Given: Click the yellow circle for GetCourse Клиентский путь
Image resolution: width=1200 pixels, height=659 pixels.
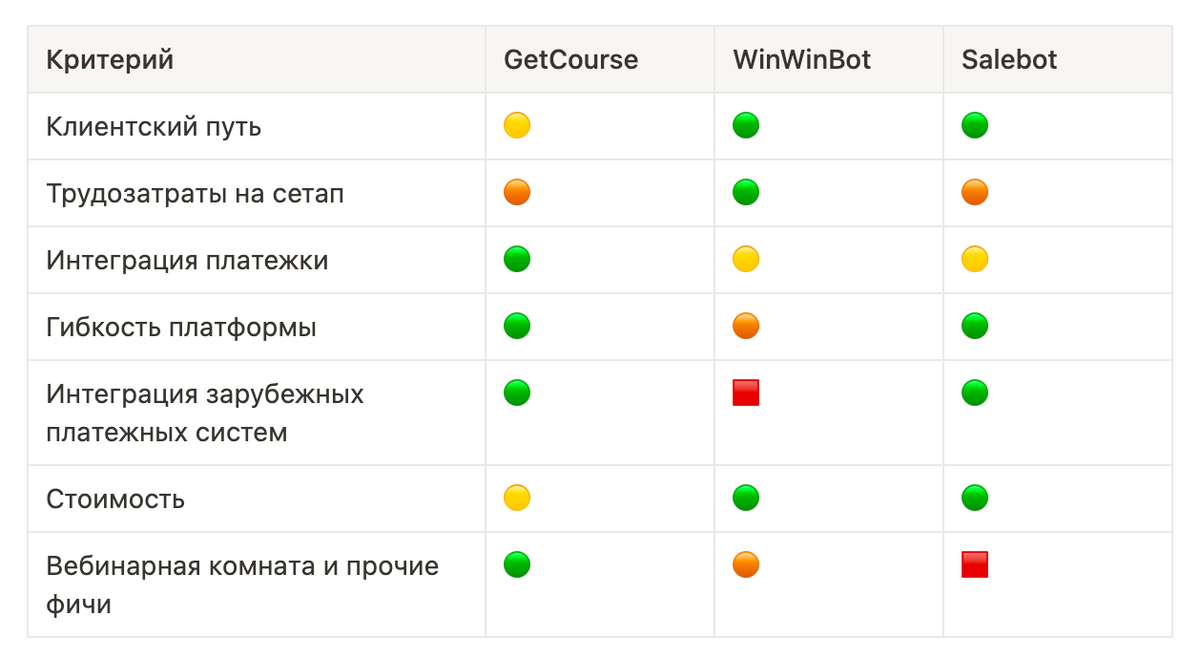Looking at the screenshot, I should point(517,126).
